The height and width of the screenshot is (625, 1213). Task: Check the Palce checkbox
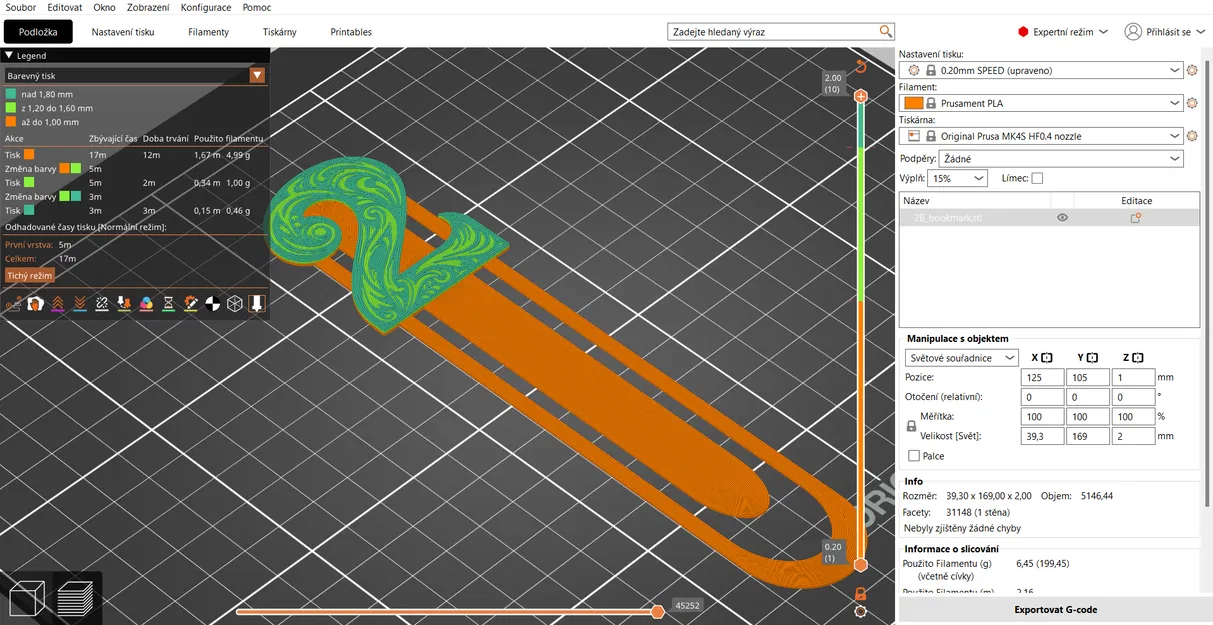[x=914, y=456]
